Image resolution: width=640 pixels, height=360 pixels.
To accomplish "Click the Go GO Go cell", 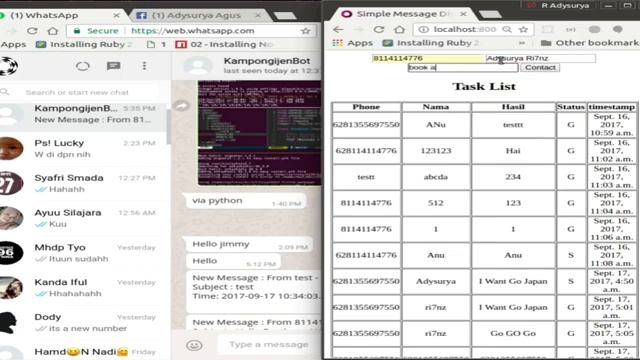I will coord(513,333).
